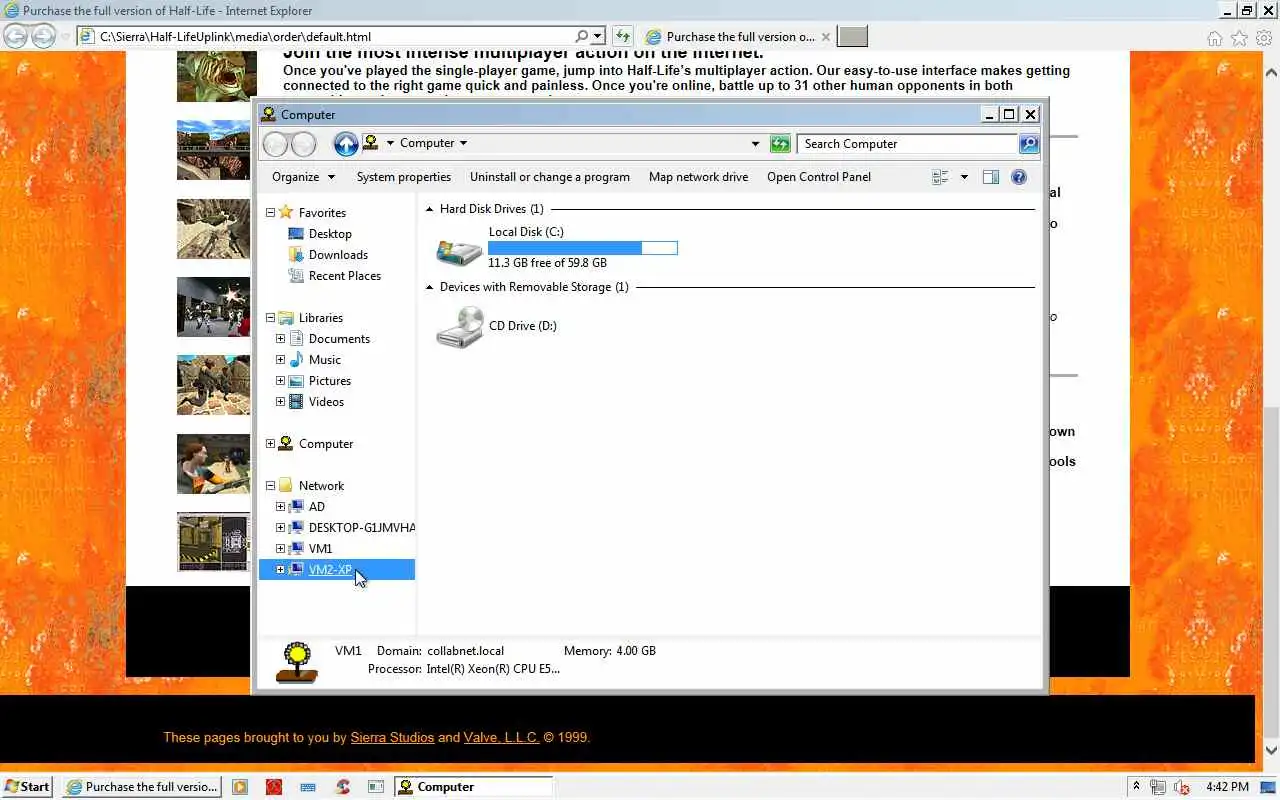Open the Organize menu
The height and width of the screenshot is (800, 1280).
303,177
